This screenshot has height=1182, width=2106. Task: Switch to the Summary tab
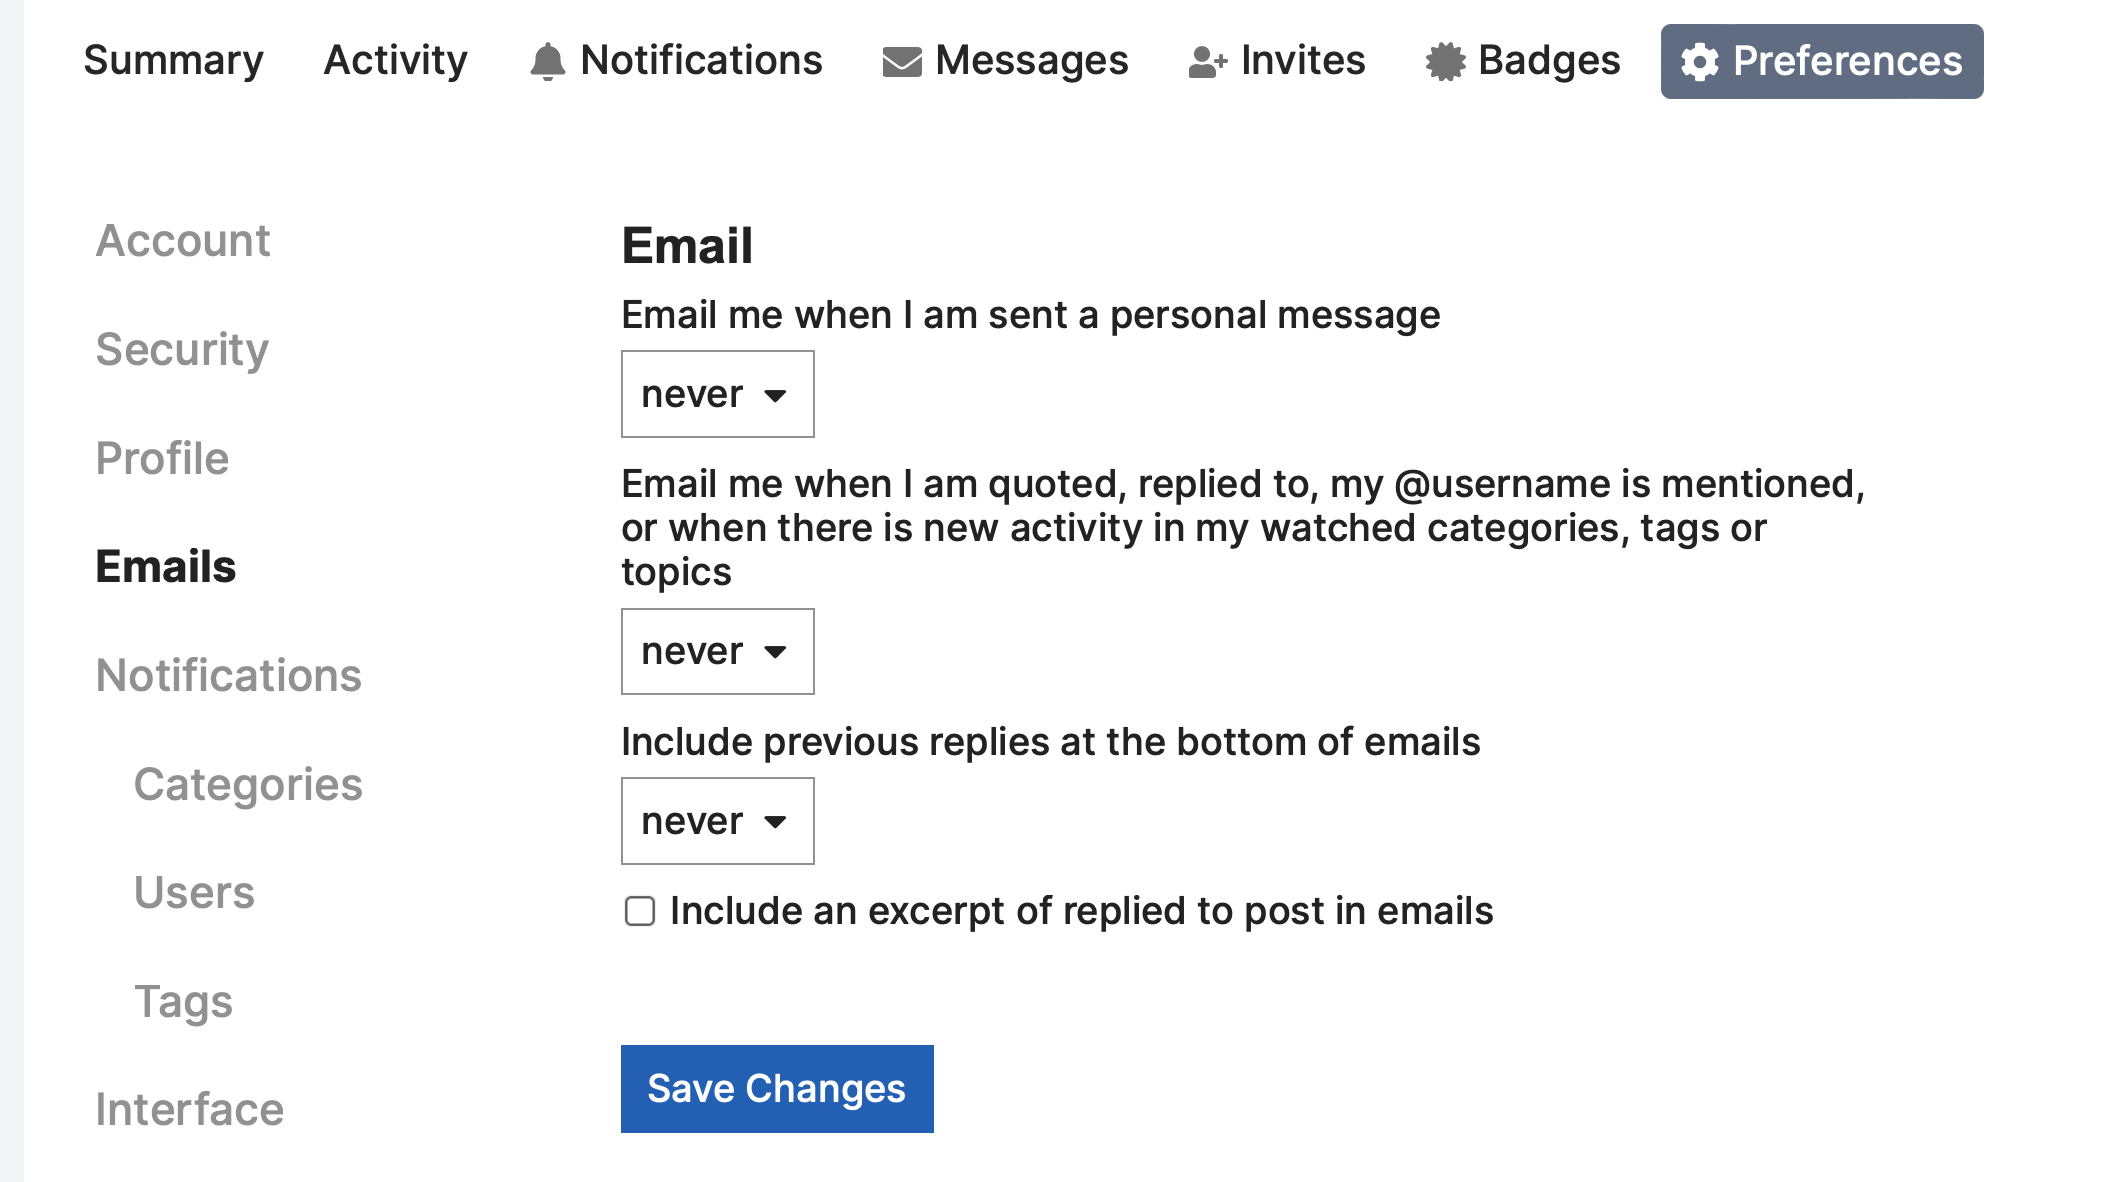[x=173, y=61]
